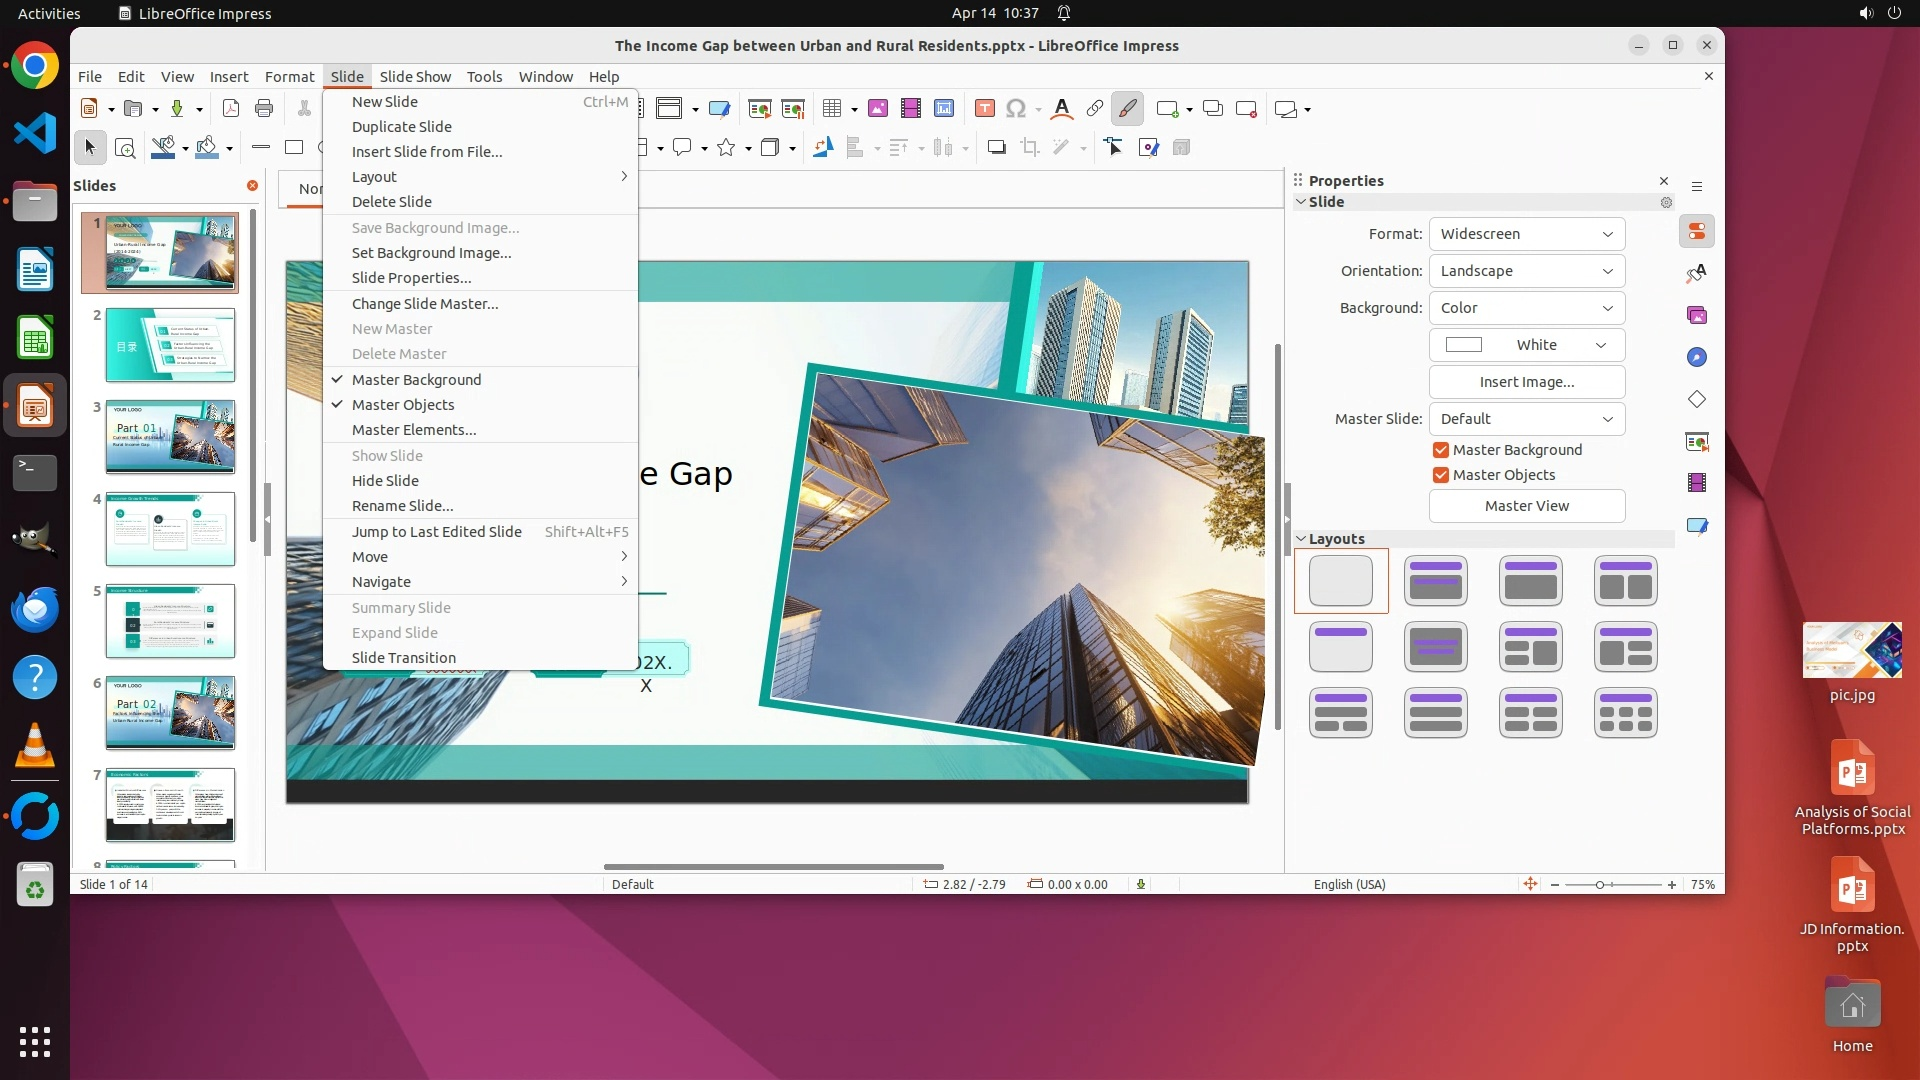Choose Duplicate Slide from Slide menu
This screenshot has height=1080, width=1920.
tap(402, 127)
